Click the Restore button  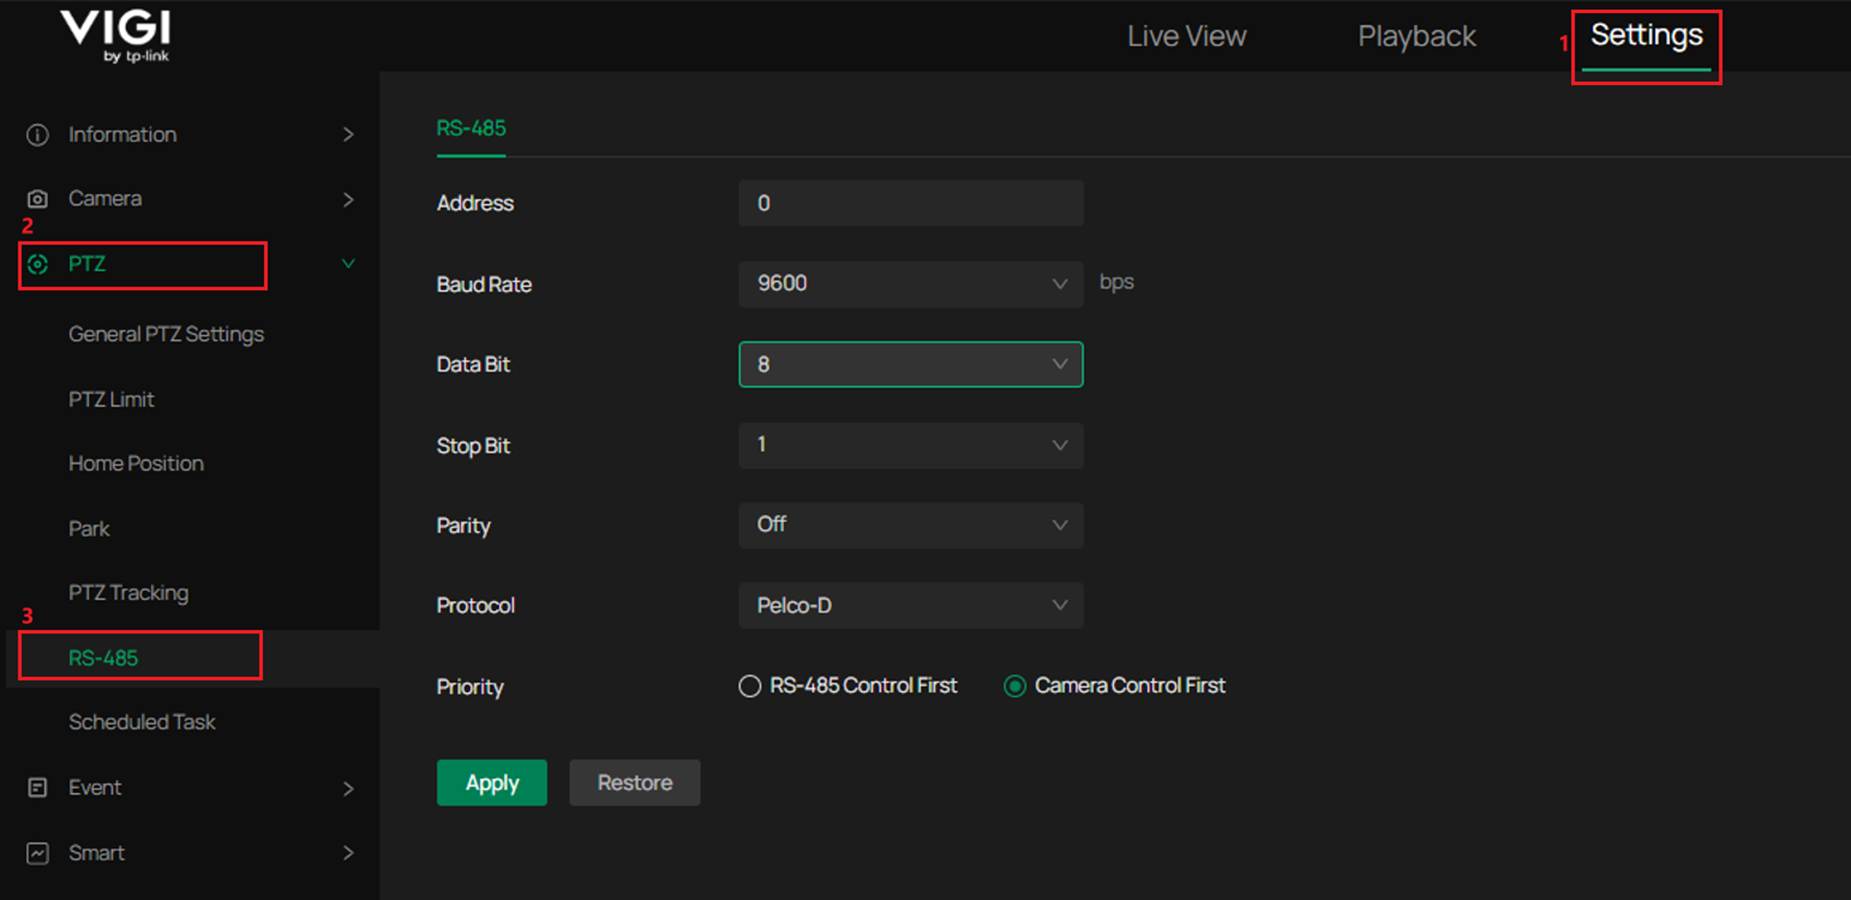point(634,783)
